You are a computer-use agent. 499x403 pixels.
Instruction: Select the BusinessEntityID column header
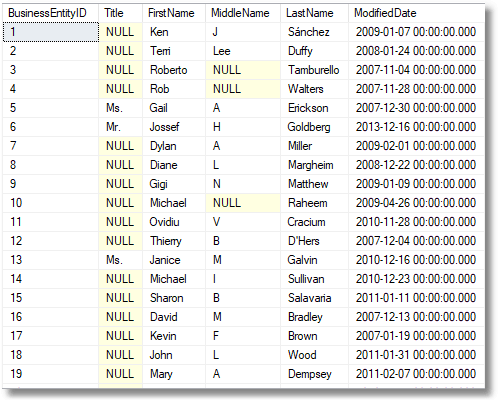pos(50,13)
